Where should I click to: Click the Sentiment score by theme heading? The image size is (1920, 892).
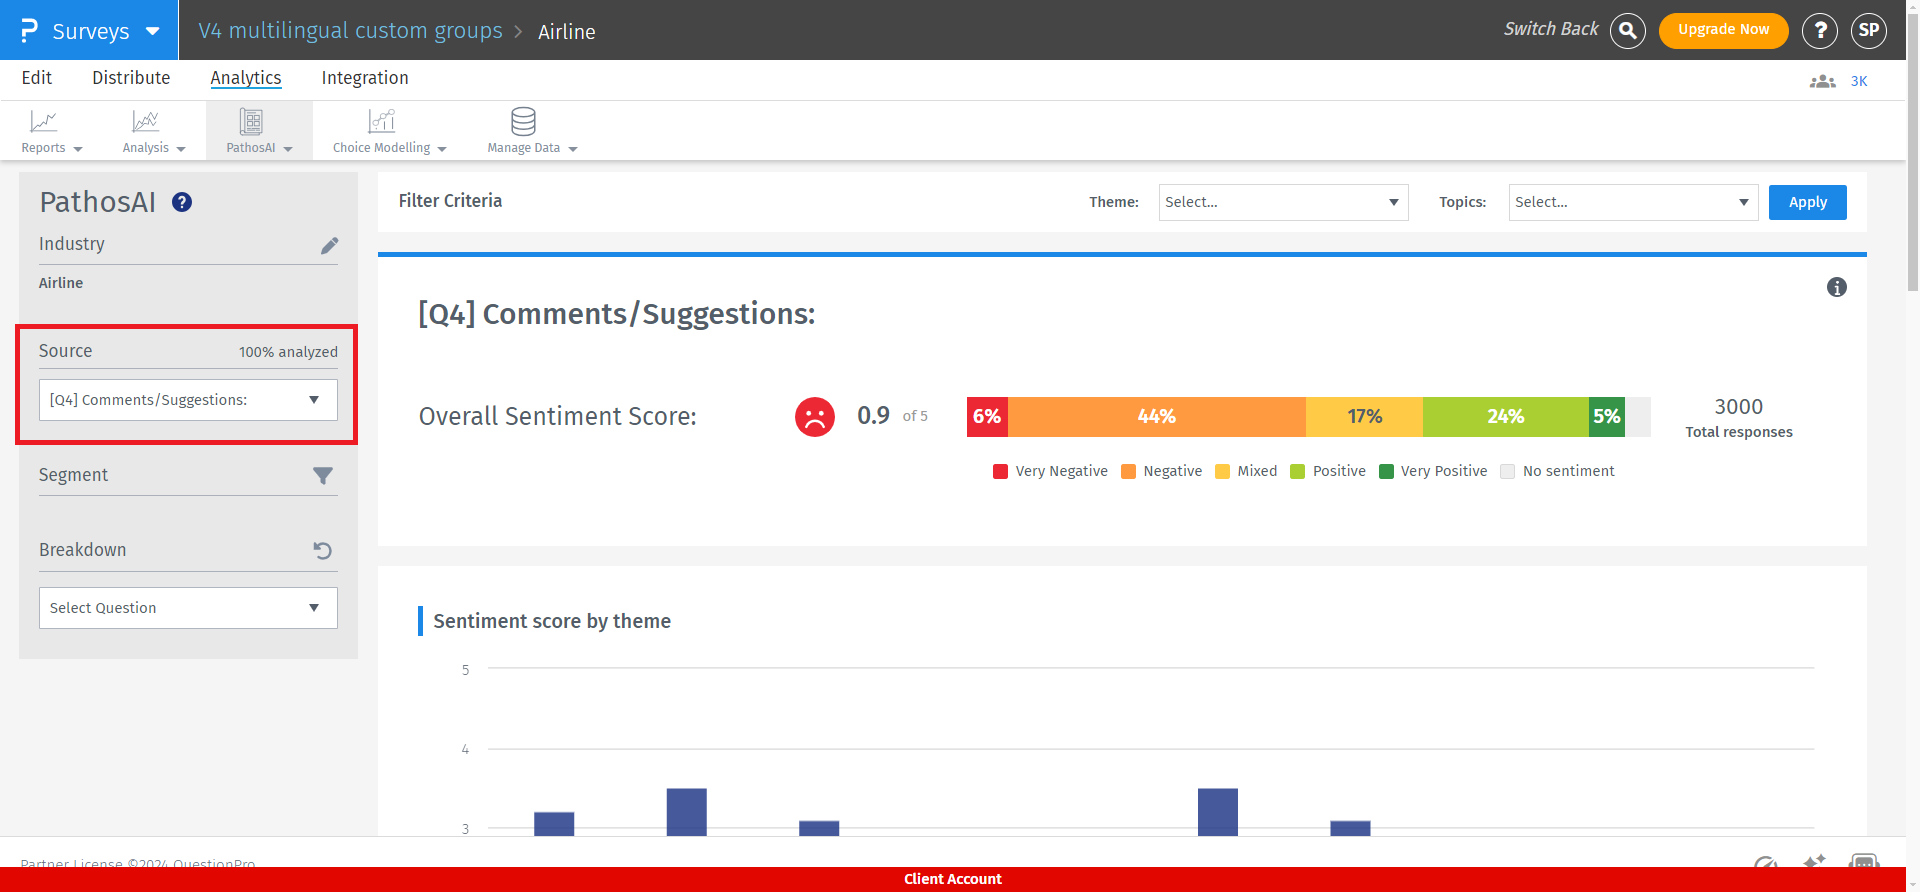pyautogui.click(x=552, y=621)
